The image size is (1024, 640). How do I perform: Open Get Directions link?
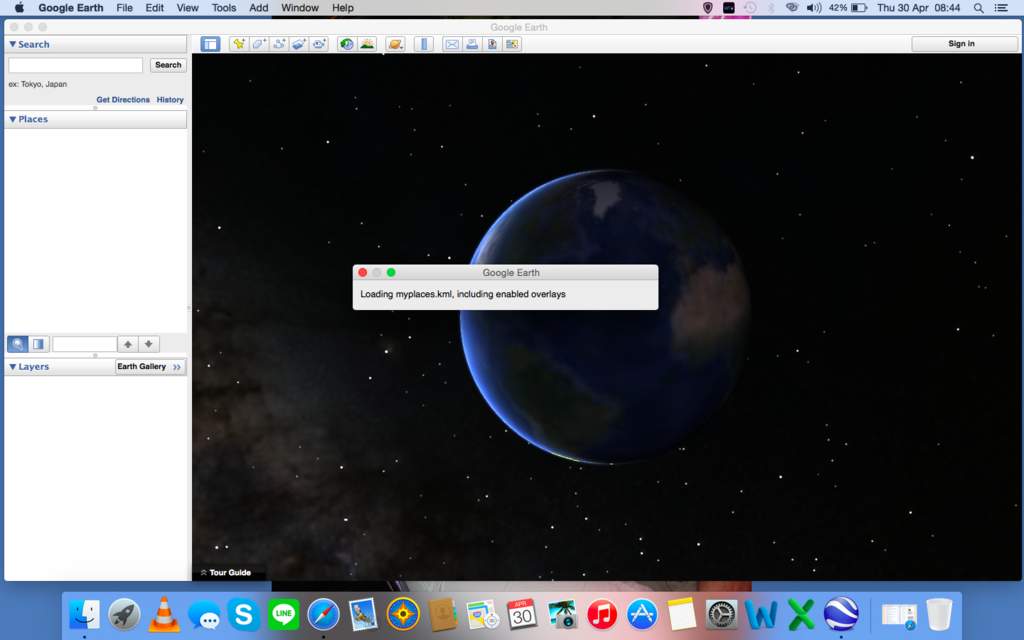click(x=123, y=100)
